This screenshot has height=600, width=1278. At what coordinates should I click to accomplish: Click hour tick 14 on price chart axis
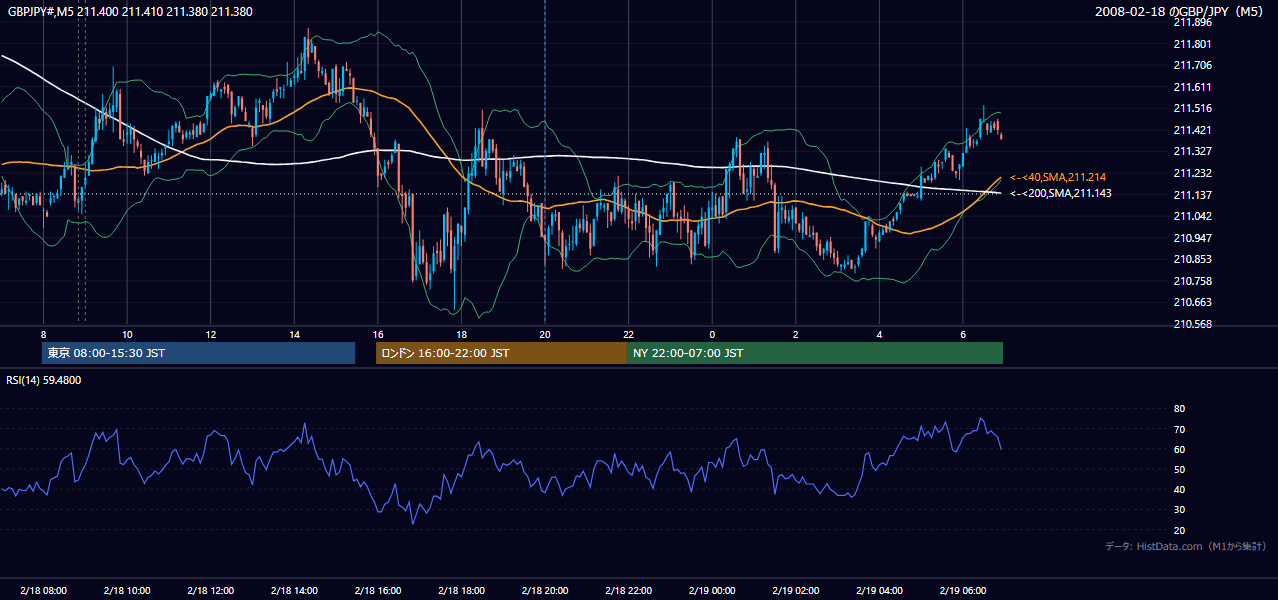pos(294,334)
